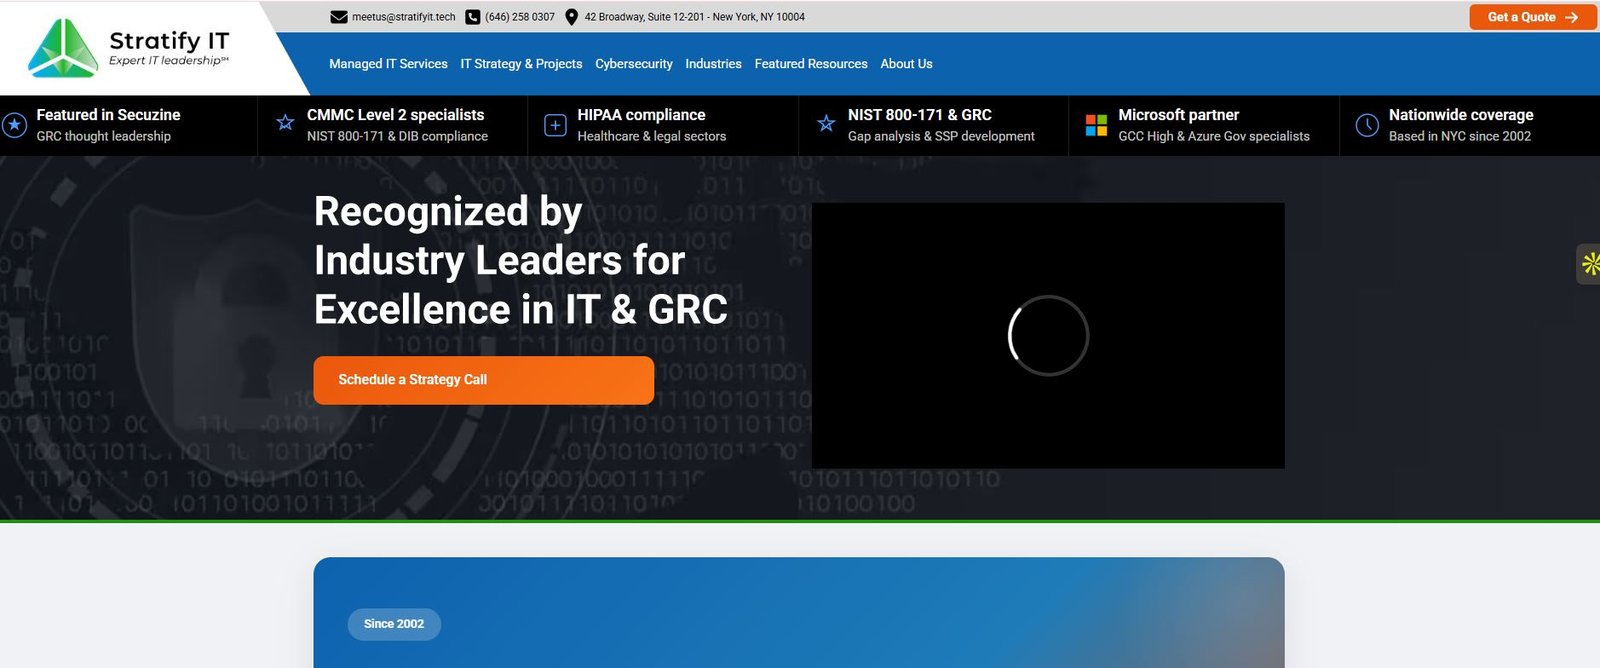Screen dimensions: 1600x668
Task: Open IT Strategy & Projects menu
Action: click(x=521, y=64)
